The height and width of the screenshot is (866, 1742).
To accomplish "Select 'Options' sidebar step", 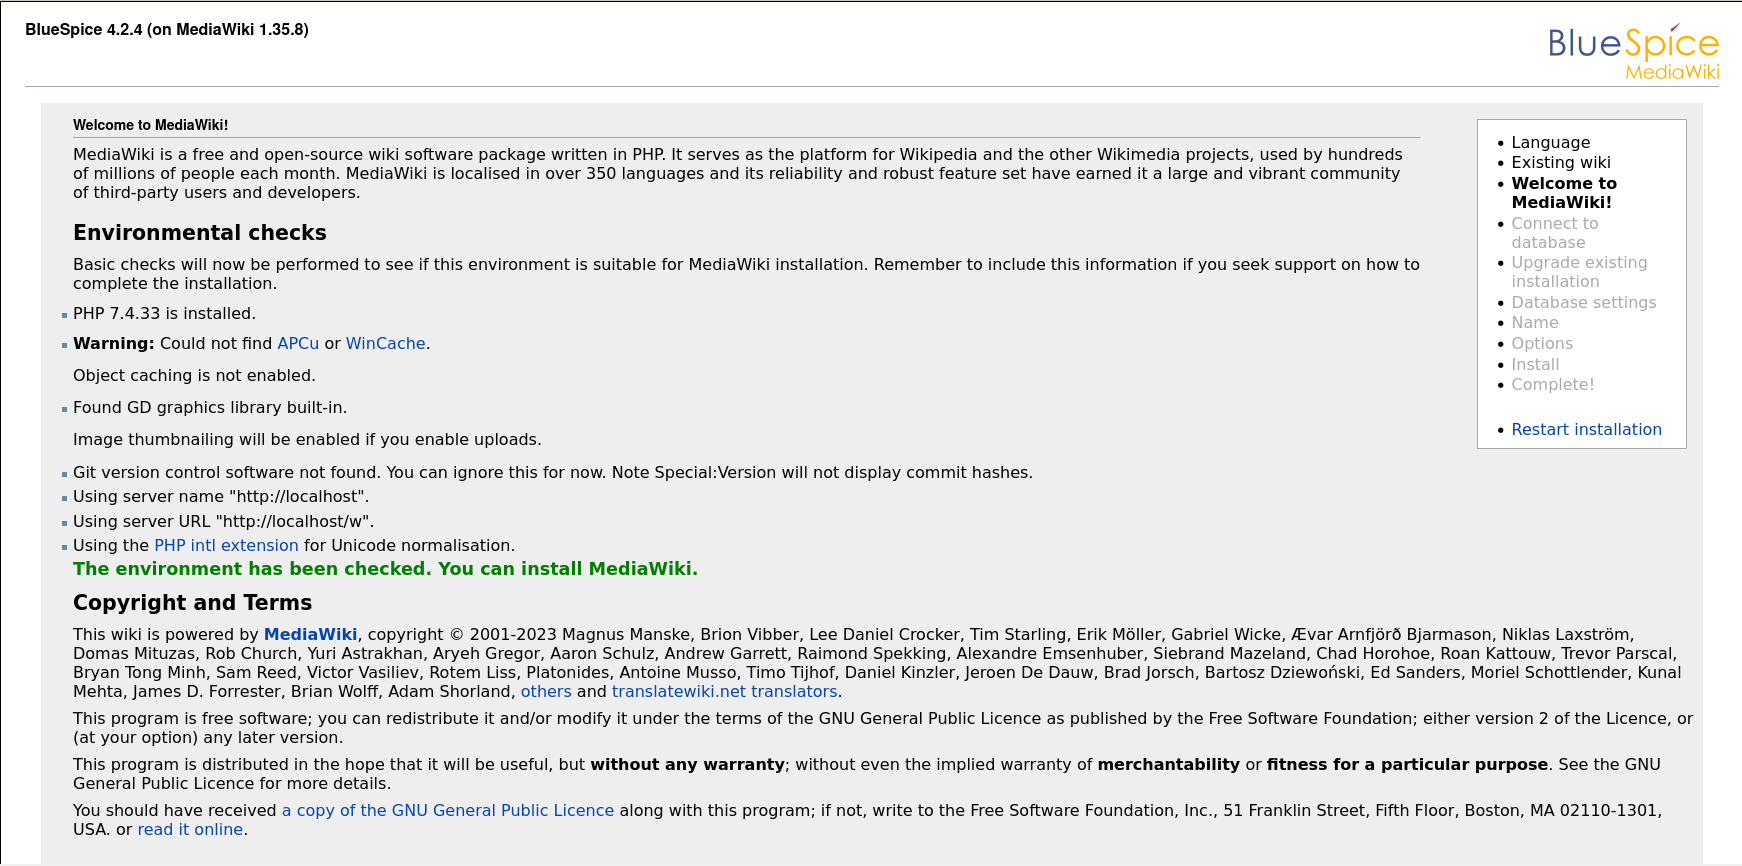I will [1542, 343].
